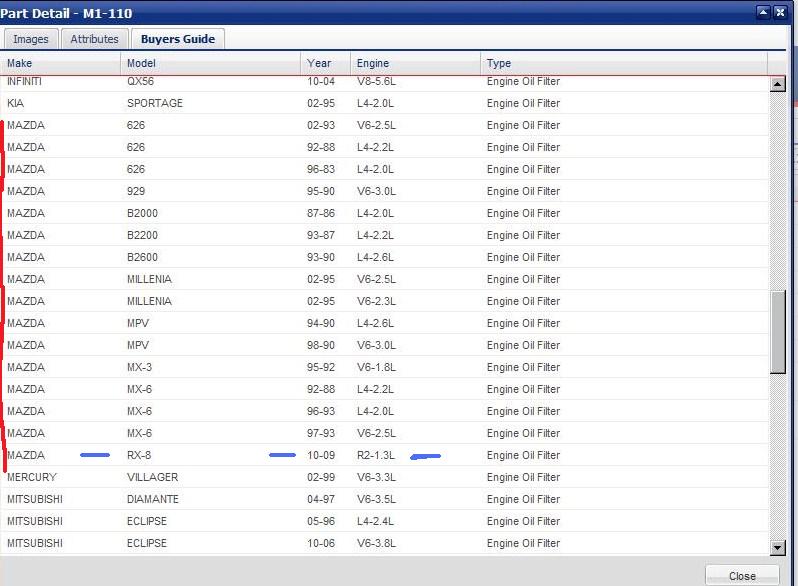Select the Mazda RX-8 row
This screenshot has width=798, height=586.
[x=384, y=455]
